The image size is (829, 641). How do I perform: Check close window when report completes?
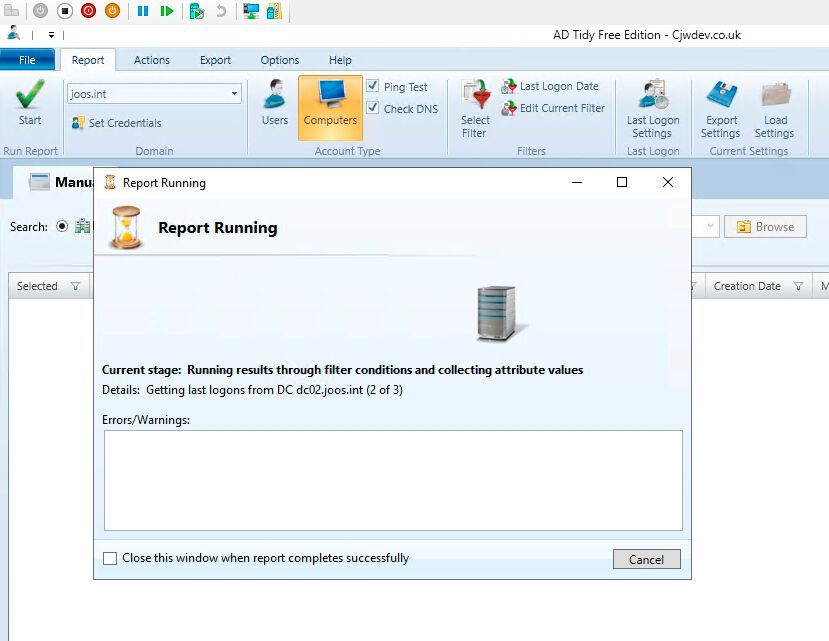(x=110, y=558)
